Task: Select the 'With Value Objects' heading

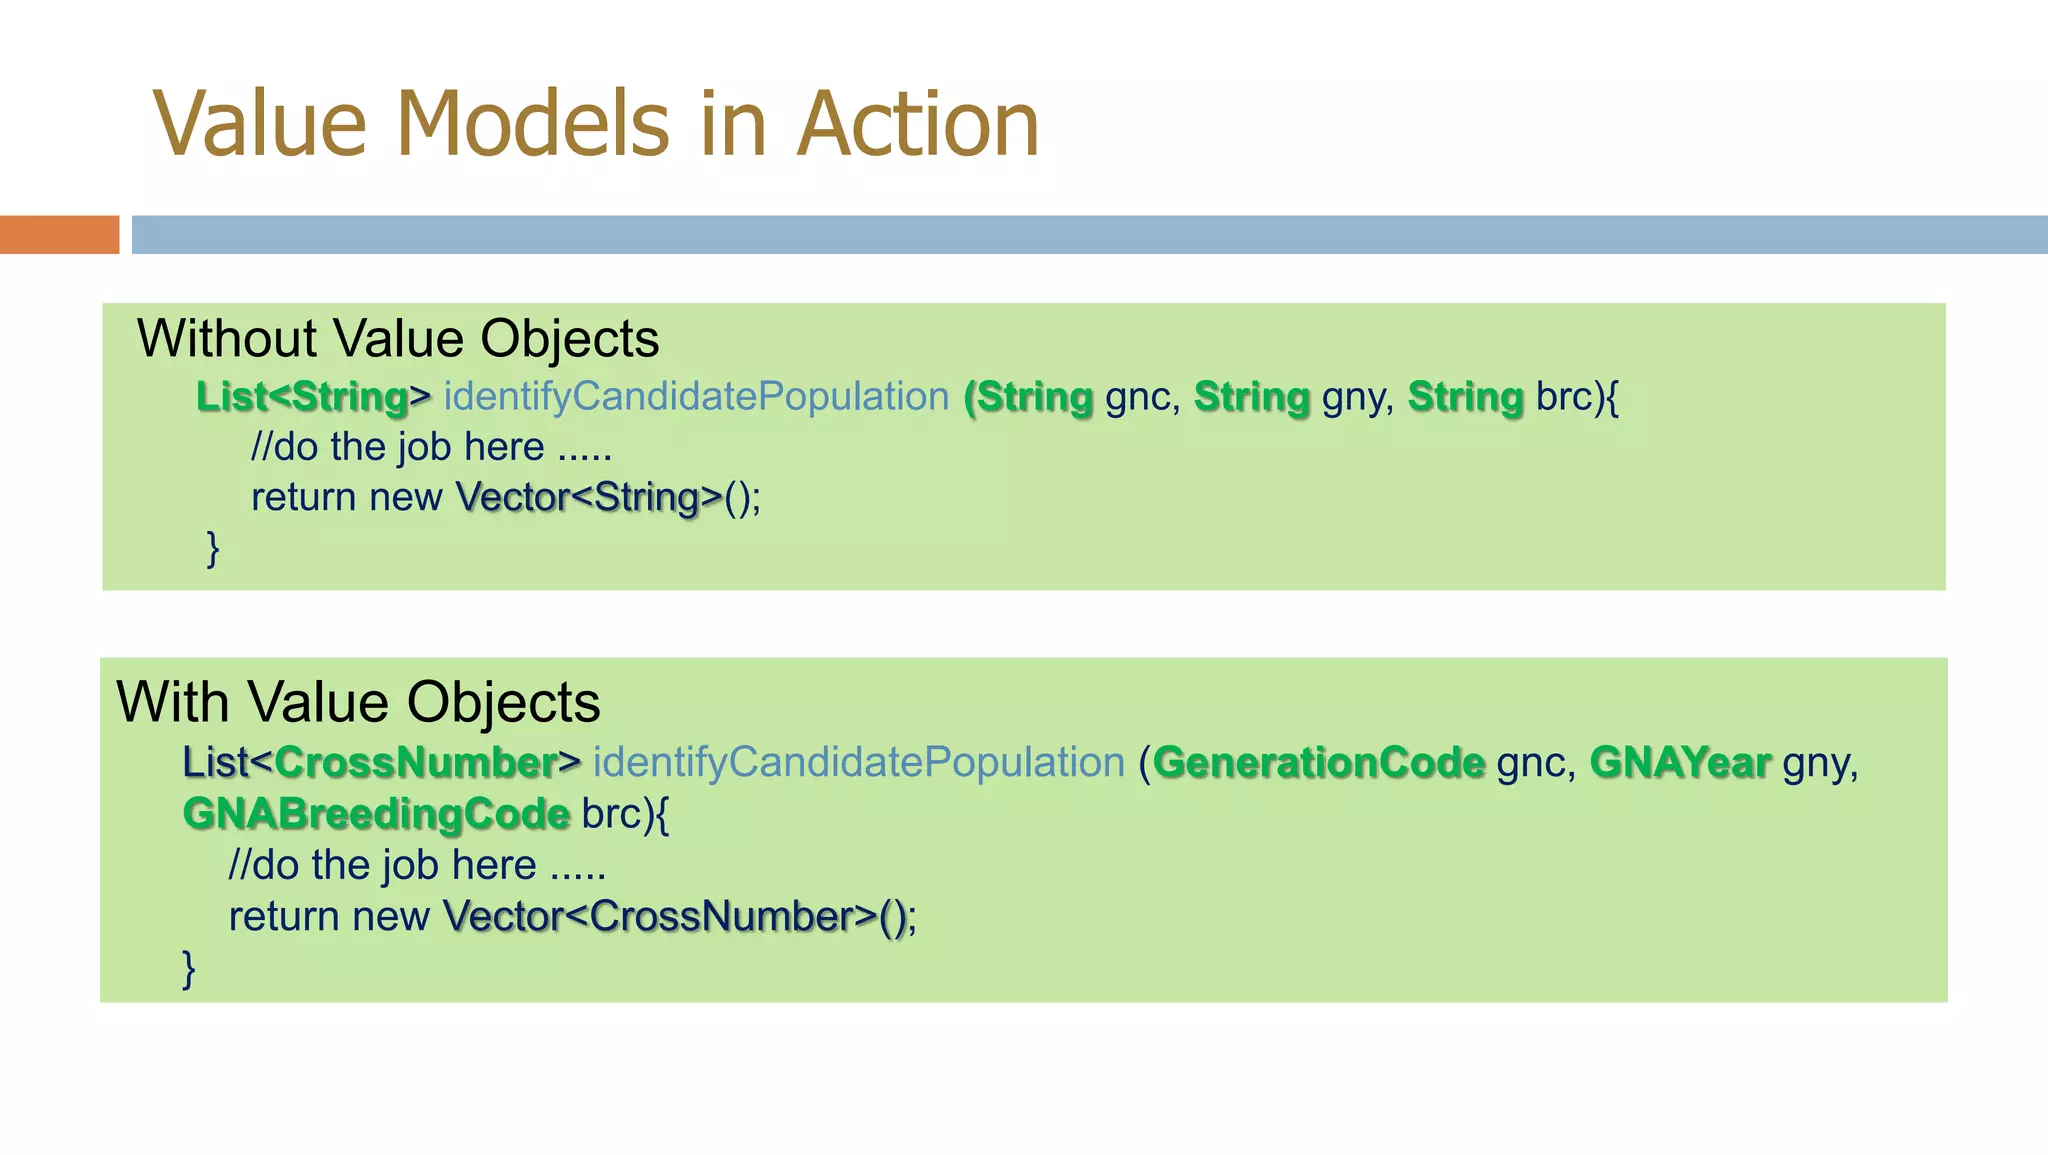Action: point(358,702)
